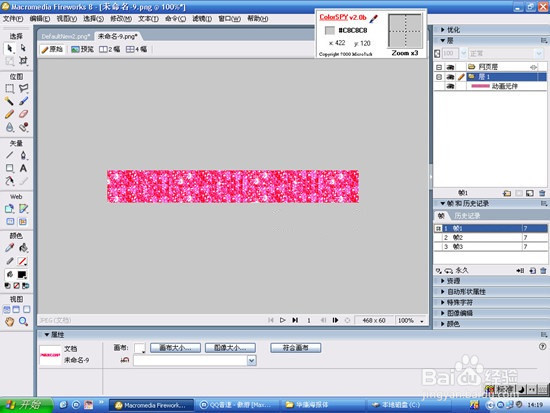Open the 修改(M) menu
This screenshot has height=413, width=550.
pos(121,19)
